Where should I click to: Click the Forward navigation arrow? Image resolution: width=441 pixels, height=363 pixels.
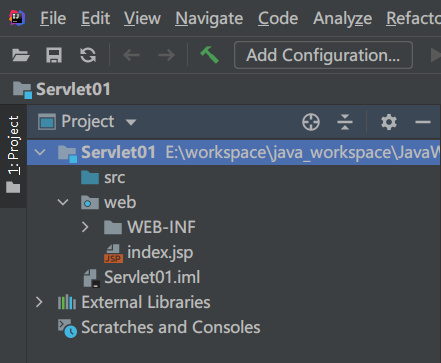tap(166, 55)
